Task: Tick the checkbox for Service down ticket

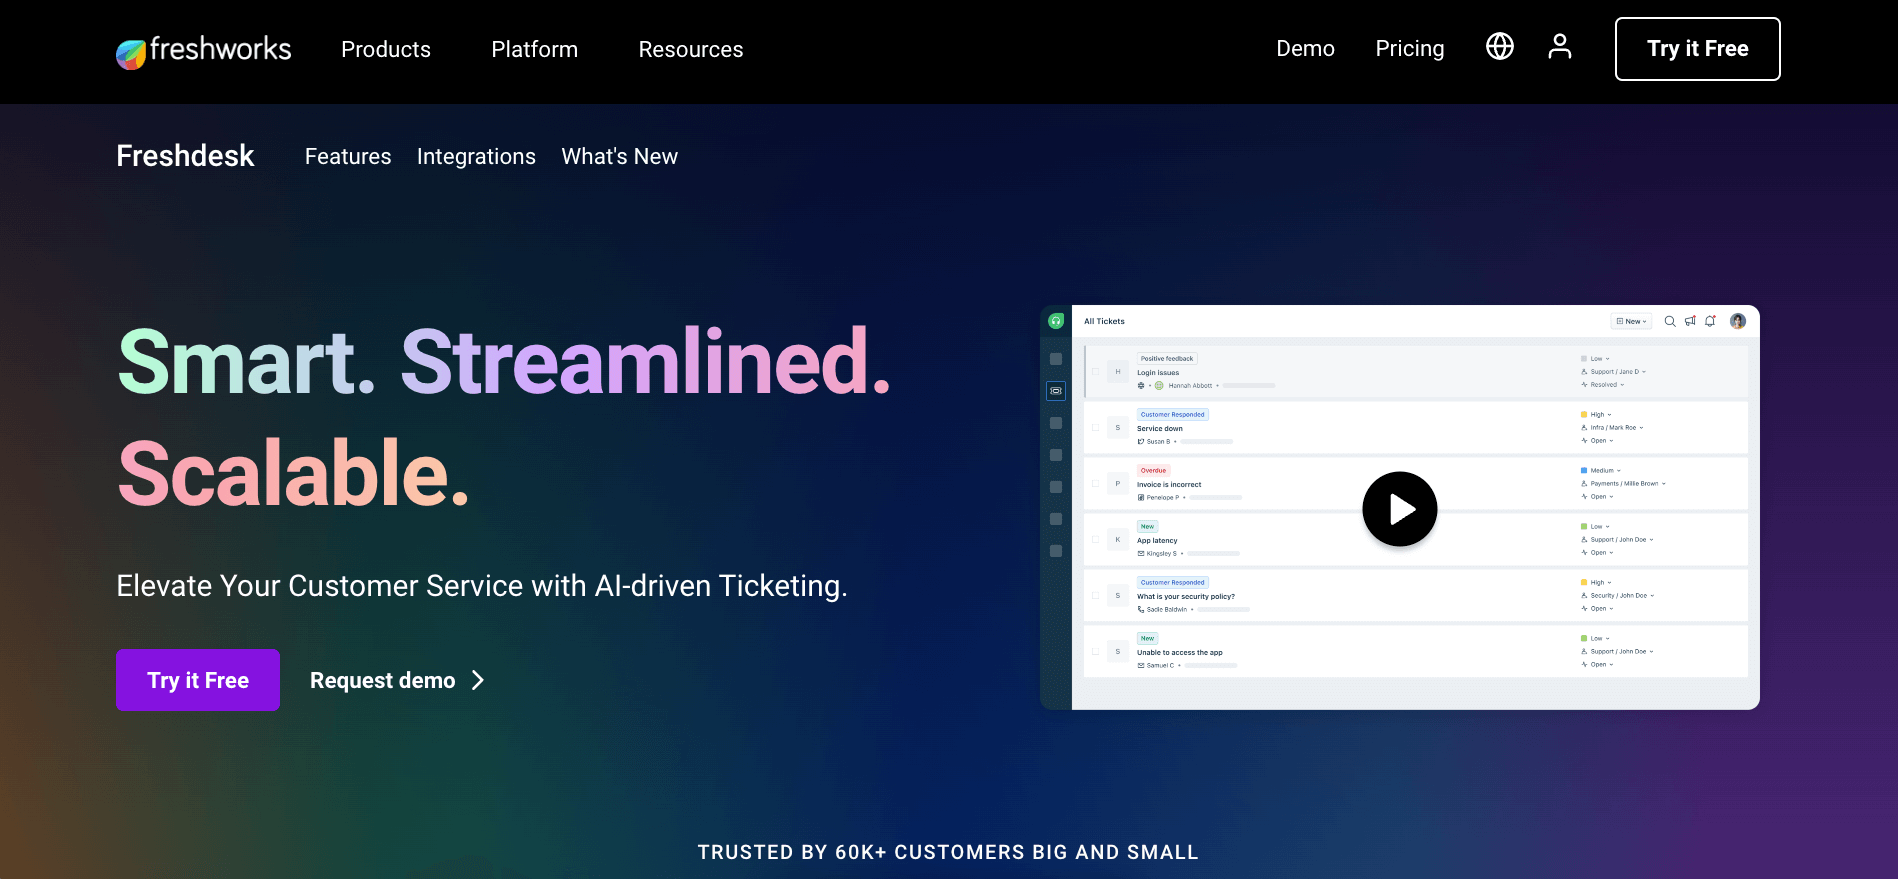Action: 1096,427
